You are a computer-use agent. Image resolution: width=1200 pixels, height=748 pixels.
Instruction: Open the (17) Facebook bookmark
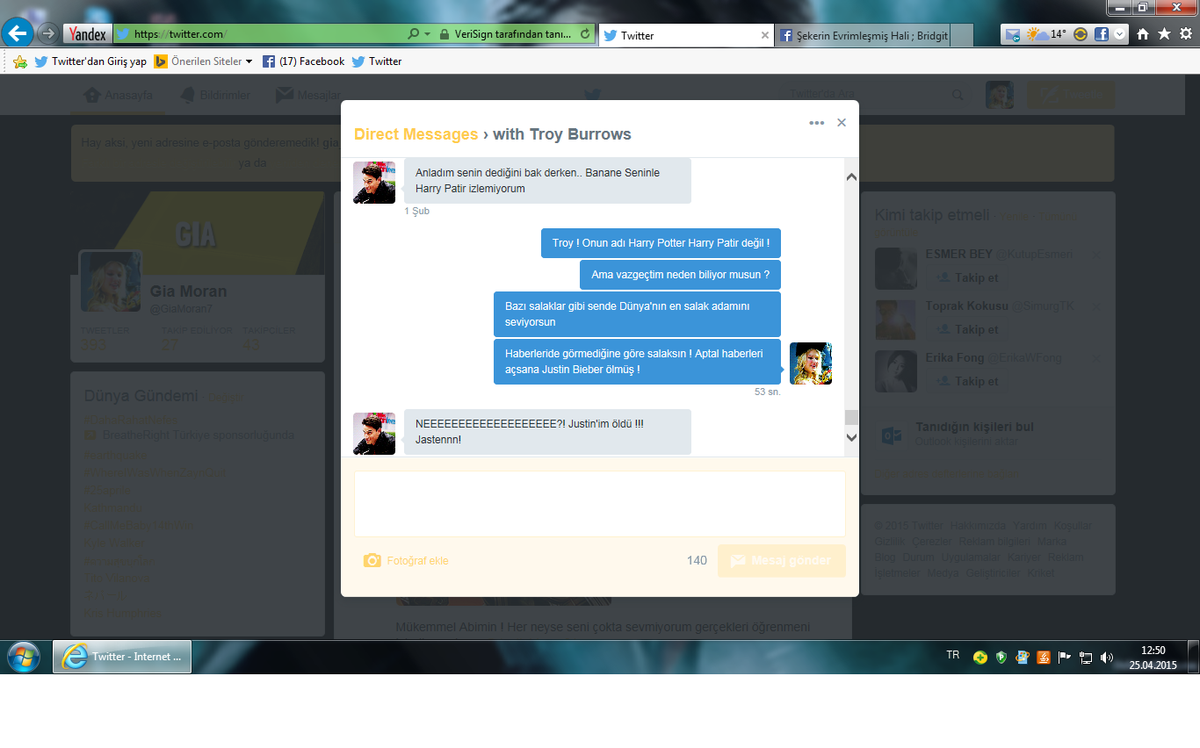[304, 61]
